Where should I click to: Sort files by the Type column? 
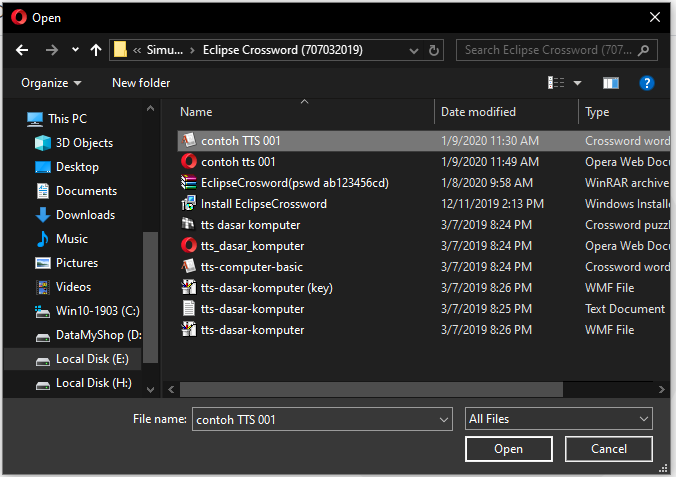point(597,112)
